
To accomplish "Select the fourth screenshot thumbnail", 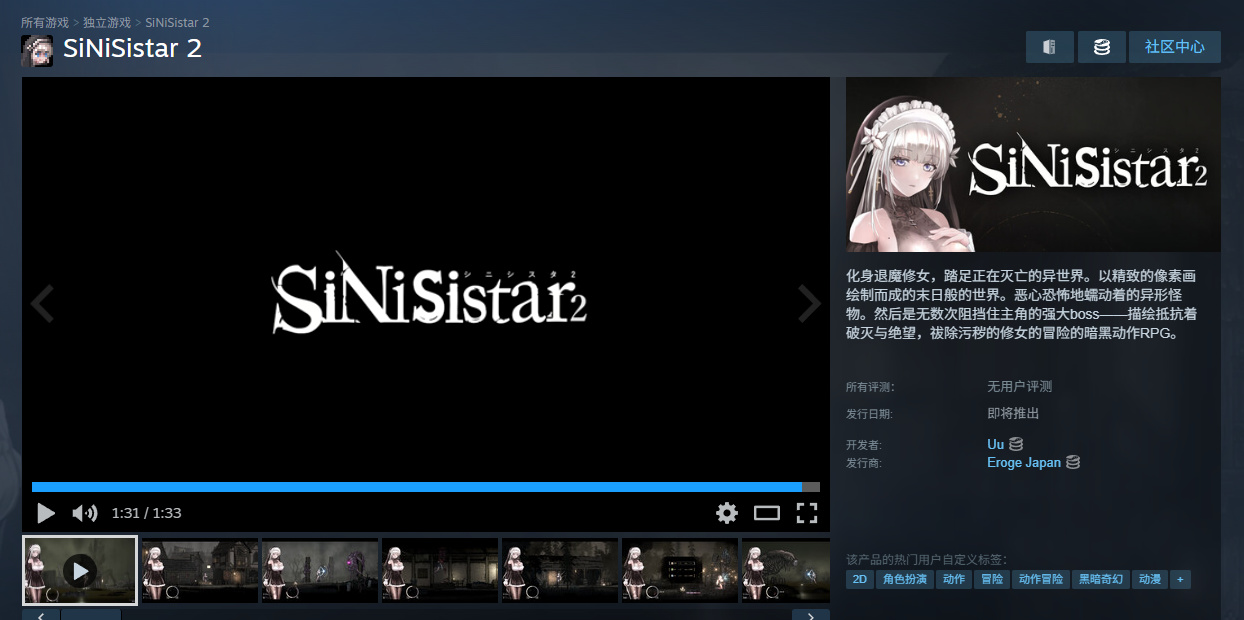I will [x=440, y=571].
